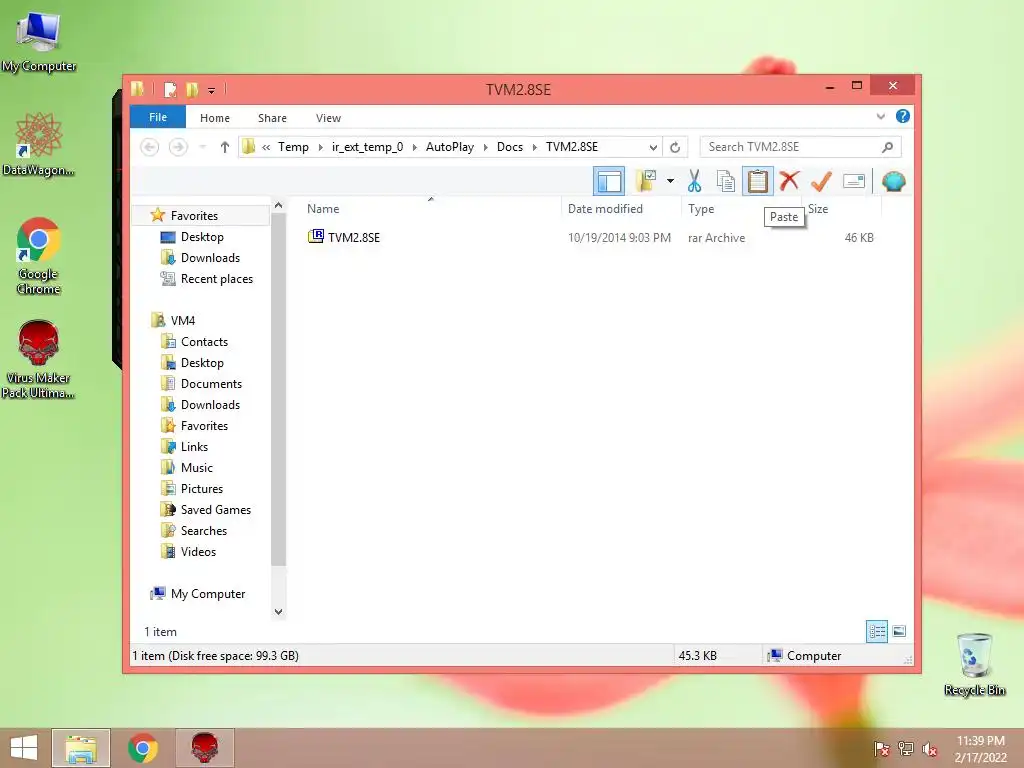1024x768 pixels.
Task: Go forward with the Forward arrow
Action: (x=178, y=147)
